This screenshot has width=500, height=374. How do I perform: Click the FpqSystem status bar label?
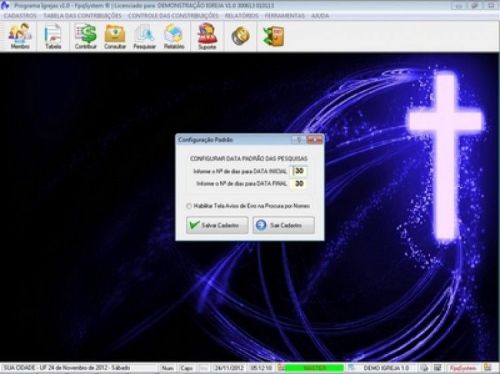pyautogui.click(x=463, y=368)
